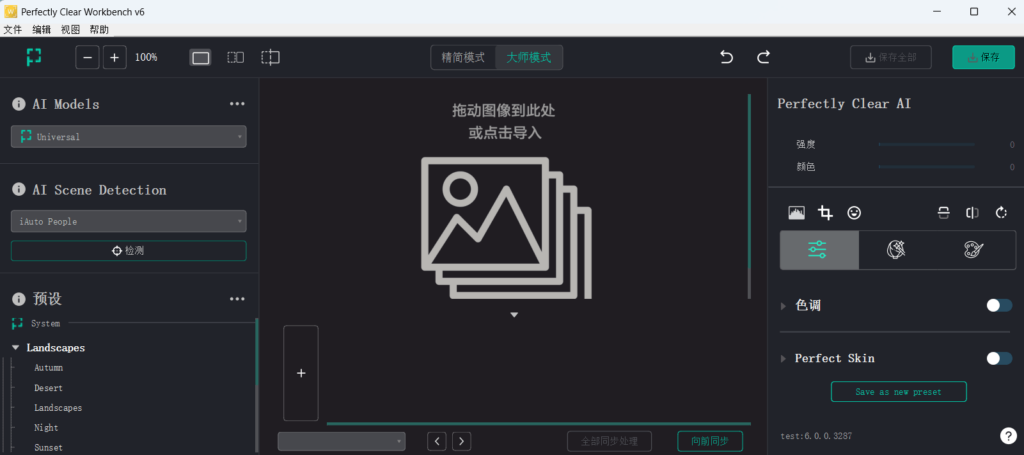Click Save as new preset

[x=899, y=392]
